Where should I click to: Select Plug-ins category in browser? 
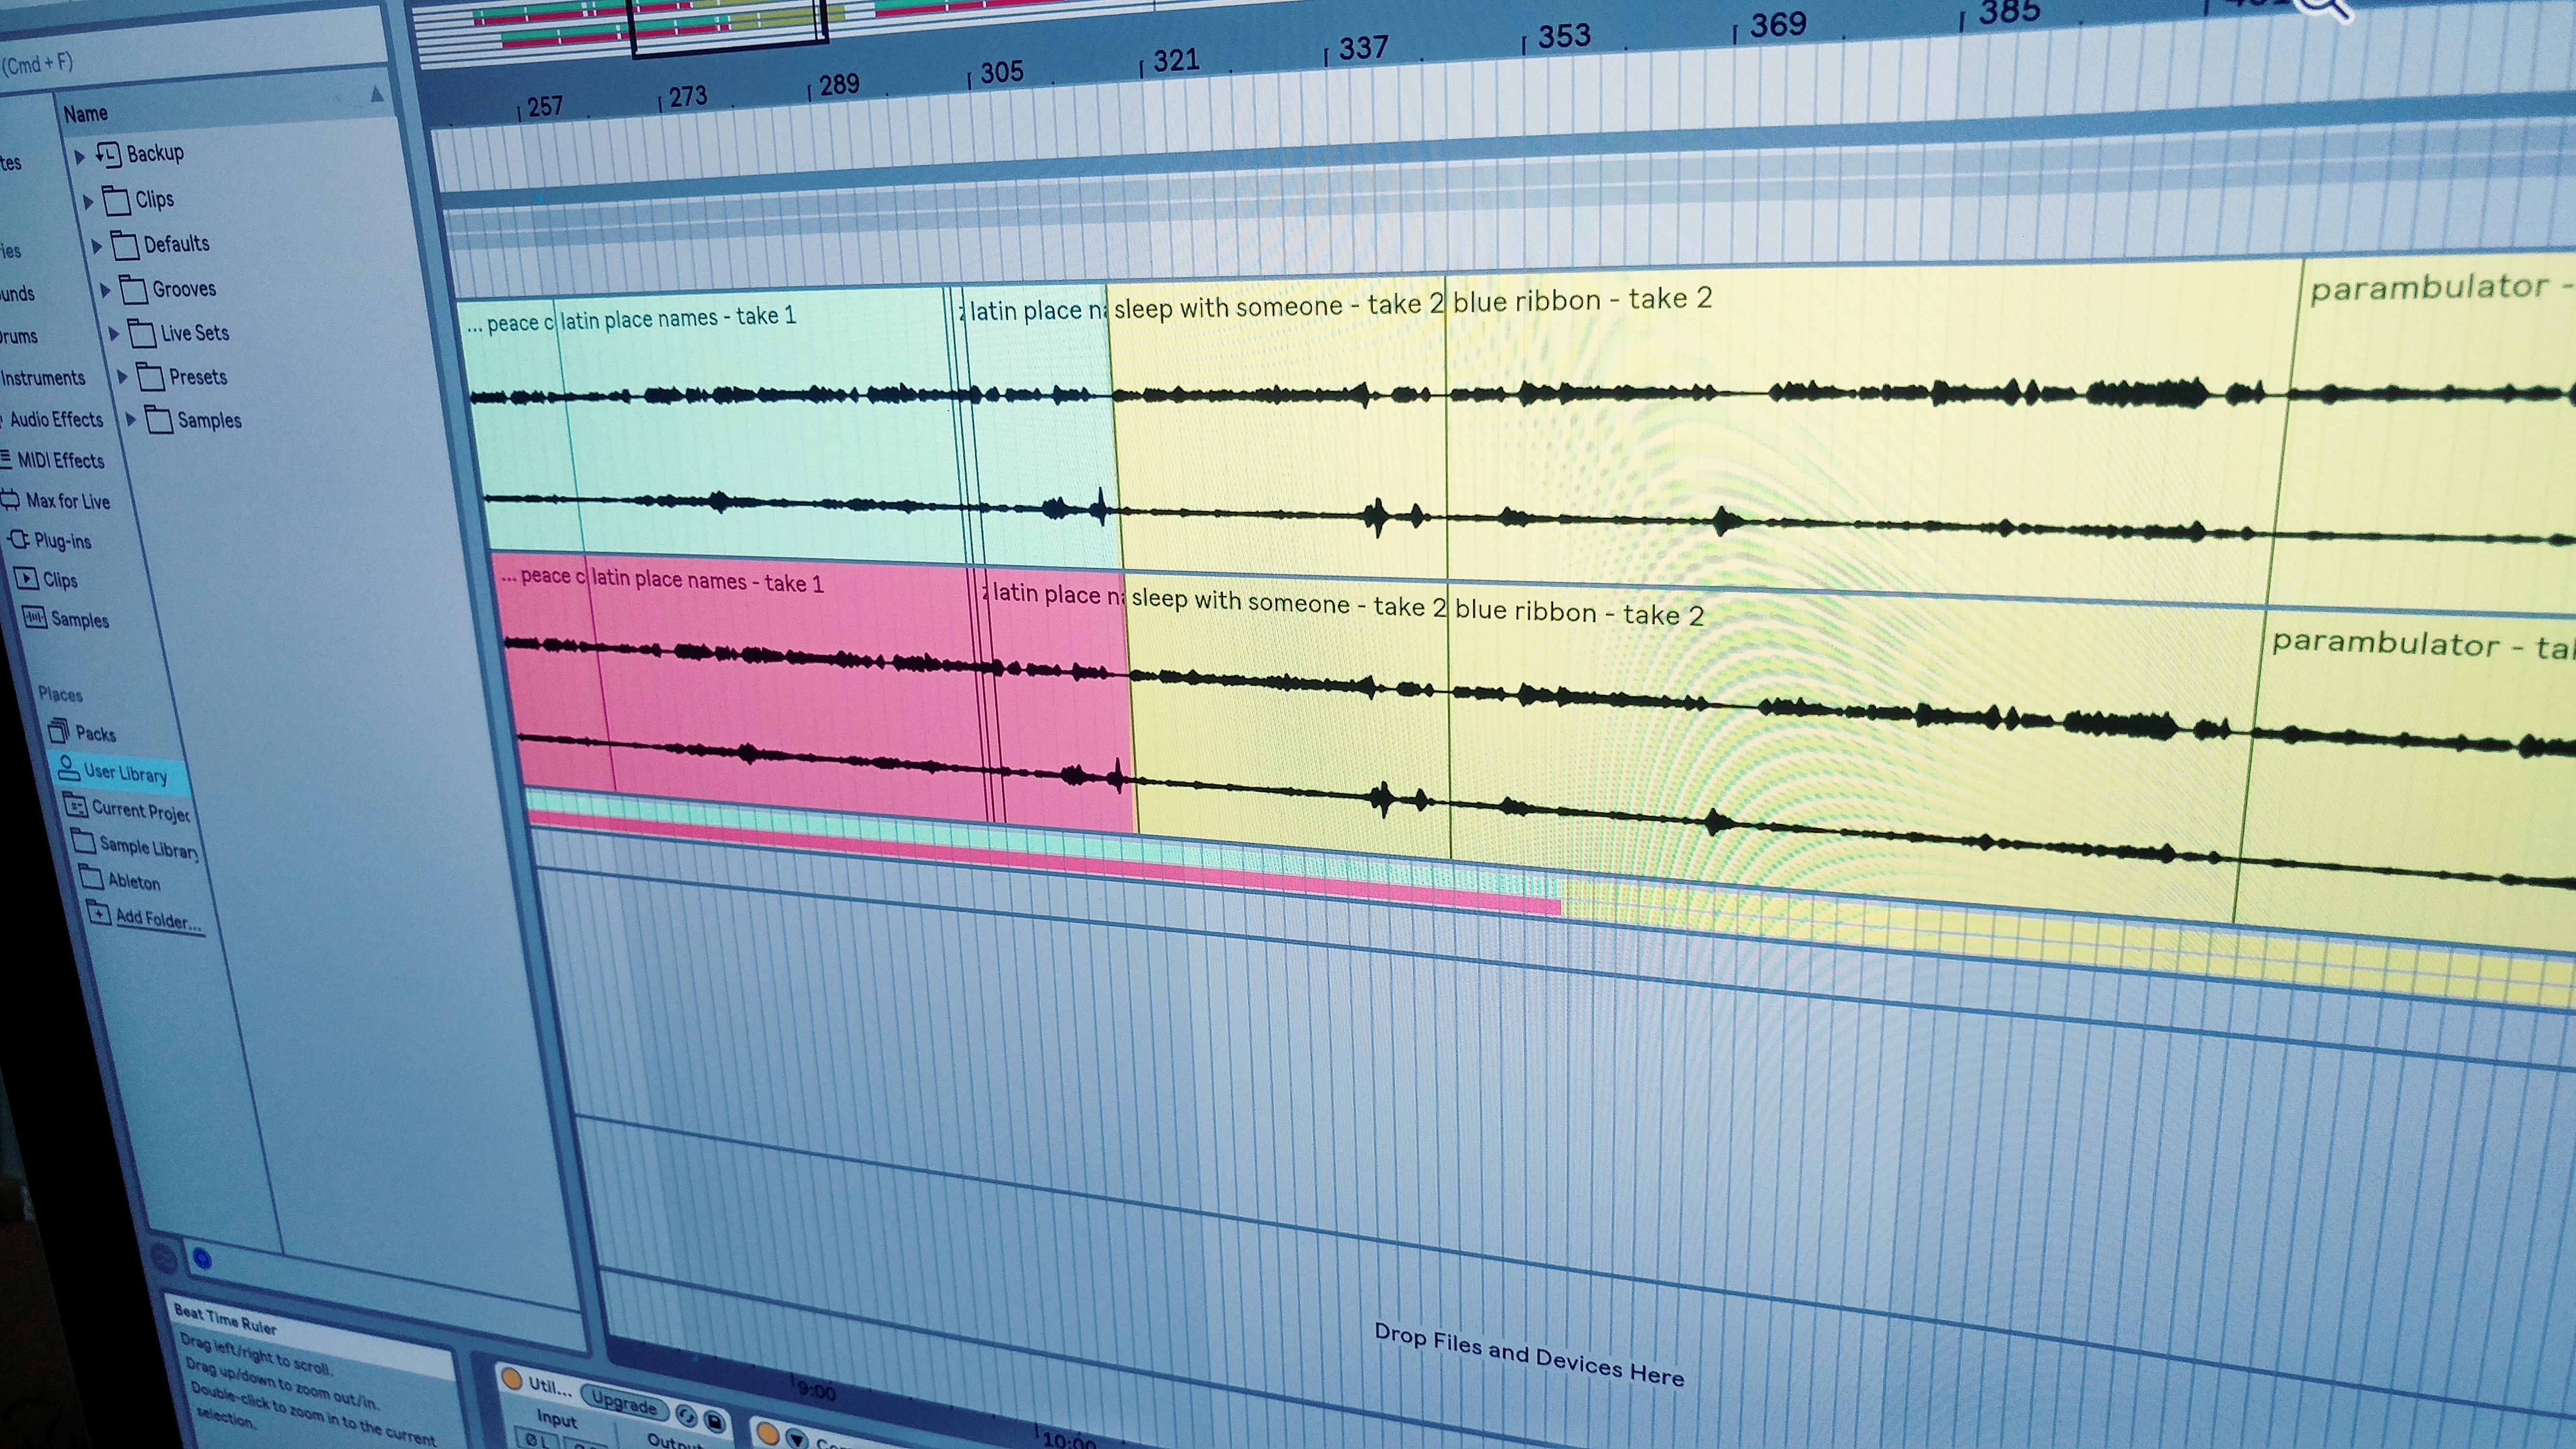point(62,541)
